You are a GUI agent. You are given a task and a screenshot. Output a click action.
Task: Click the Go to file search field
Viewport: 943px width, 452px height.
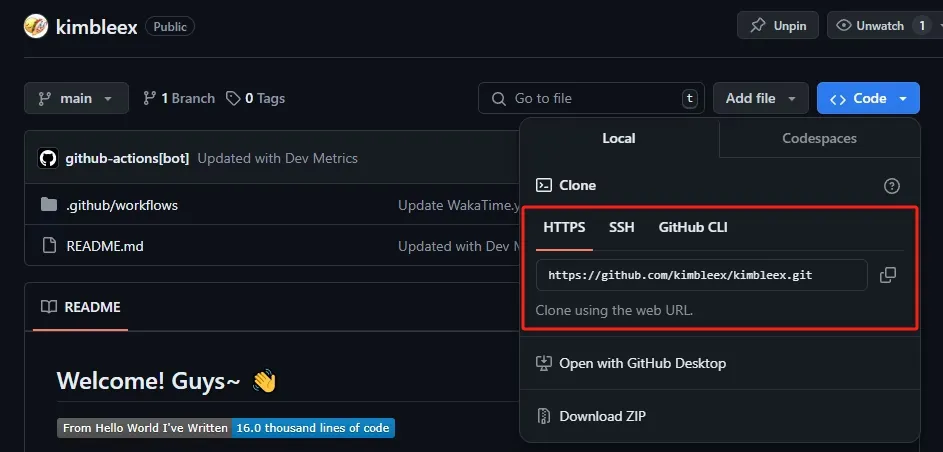(590, 98)
